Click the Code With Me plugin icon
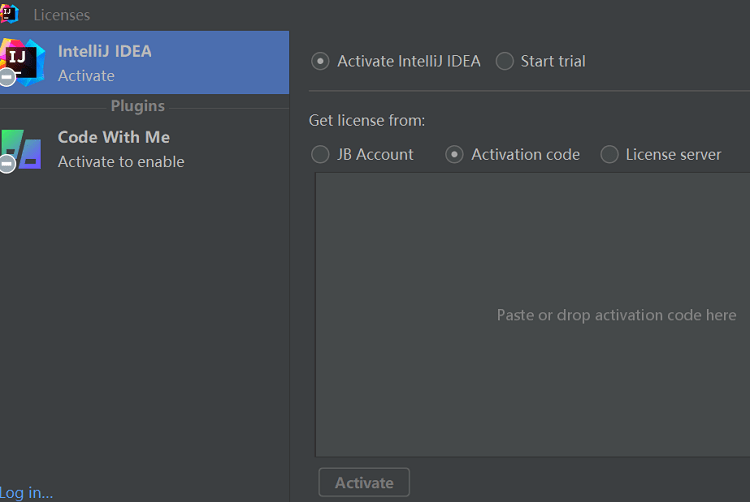Screen dimensions: 750x502 tap(21, 150)
